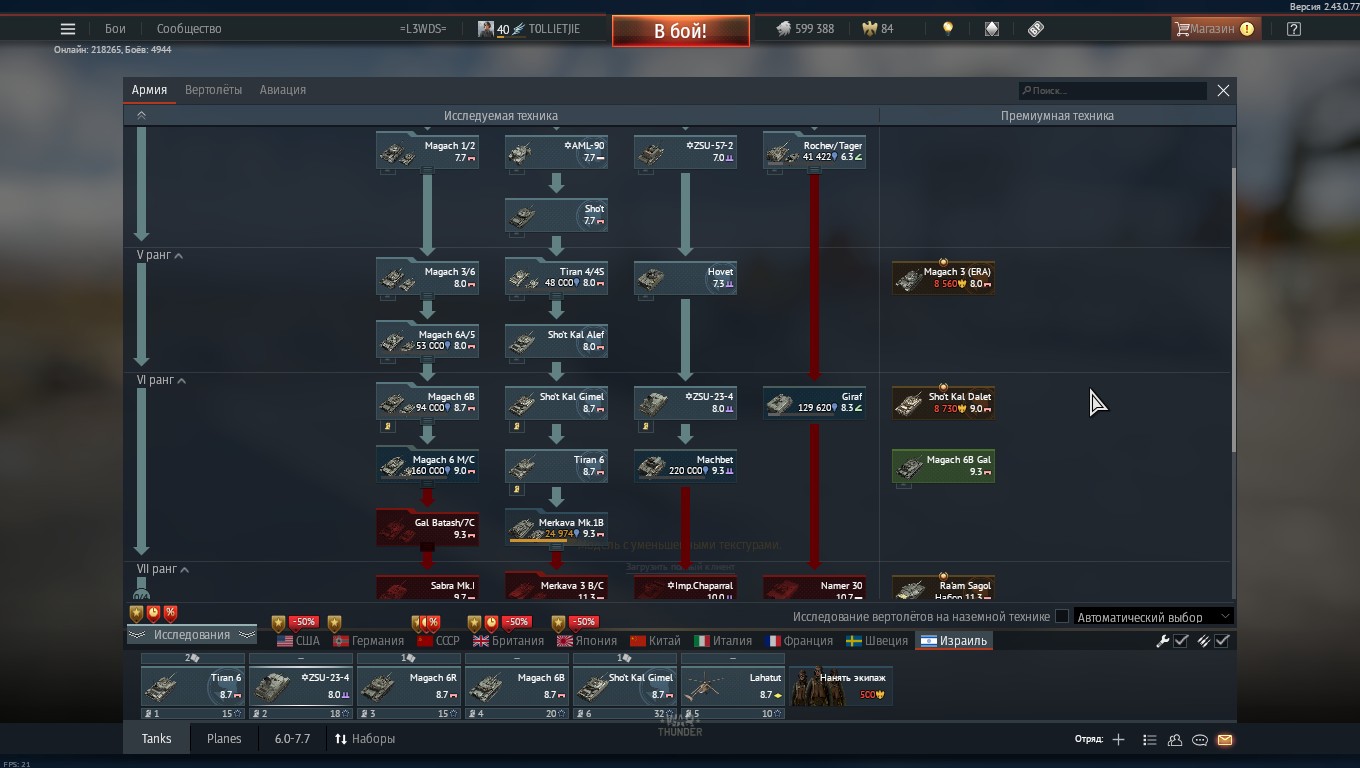This screenshot has height=768, width=1360.
Task: Select the Германия nation tab
Action: click(369, 641)
